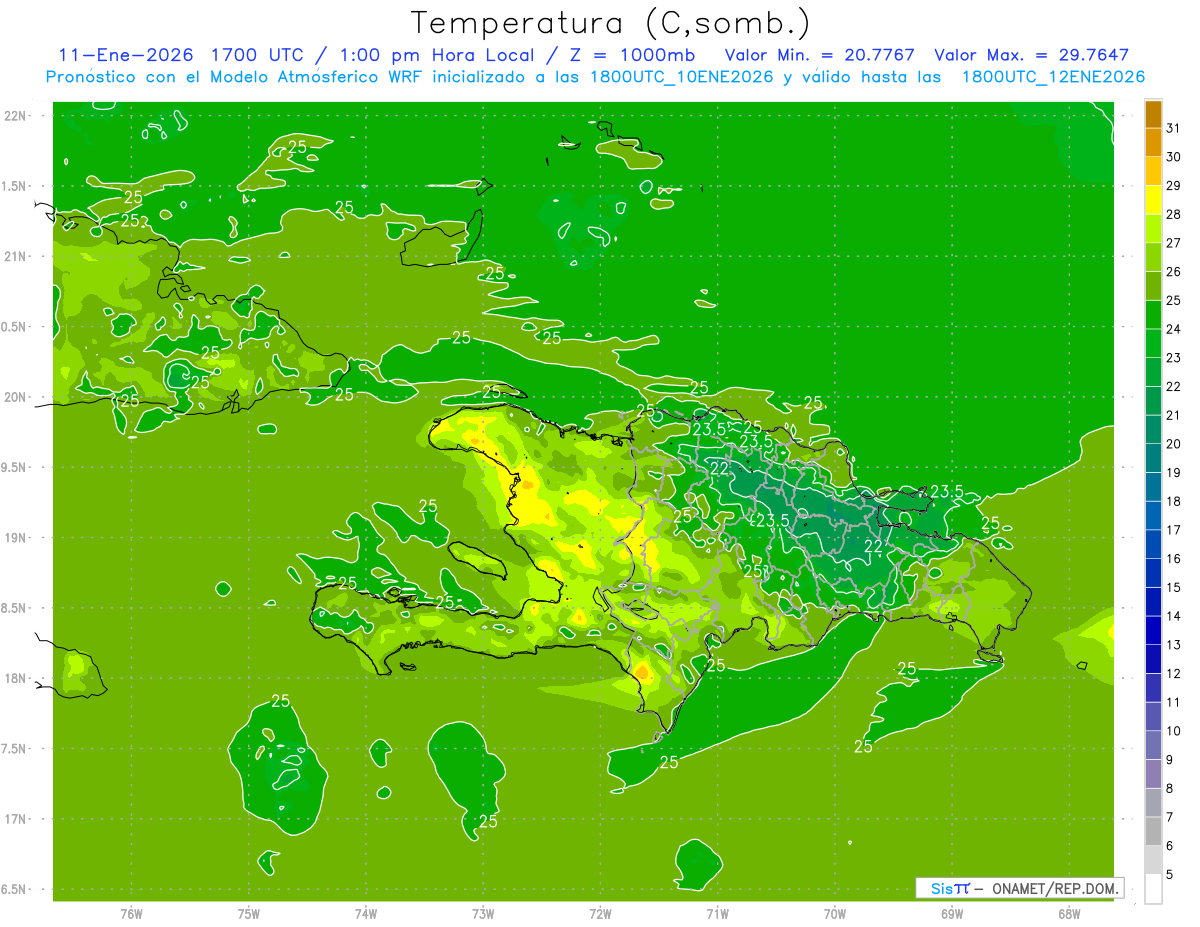The height and width of the screenshot is (927, 1200).
Task: Click the '74W' longitude axis label
Action: pyautogui.click(x=366, y=913)
